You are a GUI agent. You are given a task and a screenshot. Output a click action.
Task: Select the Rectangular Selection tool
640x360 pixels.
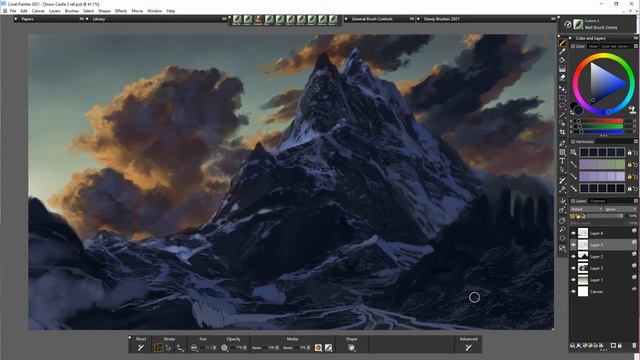point(562,98)
